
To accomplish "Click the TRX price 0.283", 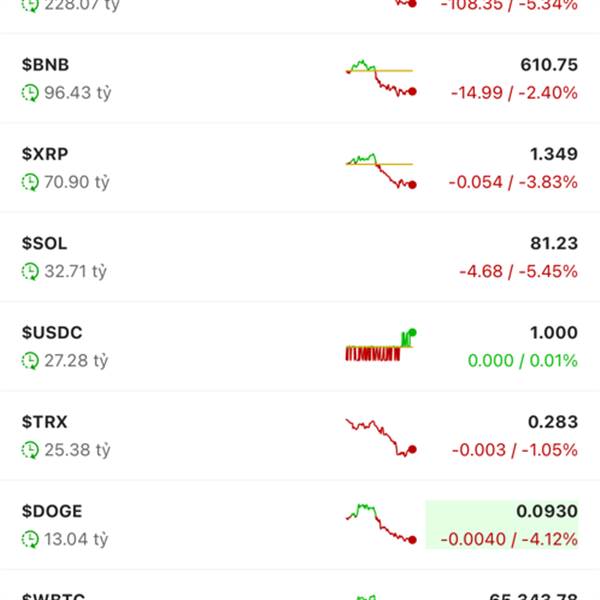I will (x=553, y=422).
